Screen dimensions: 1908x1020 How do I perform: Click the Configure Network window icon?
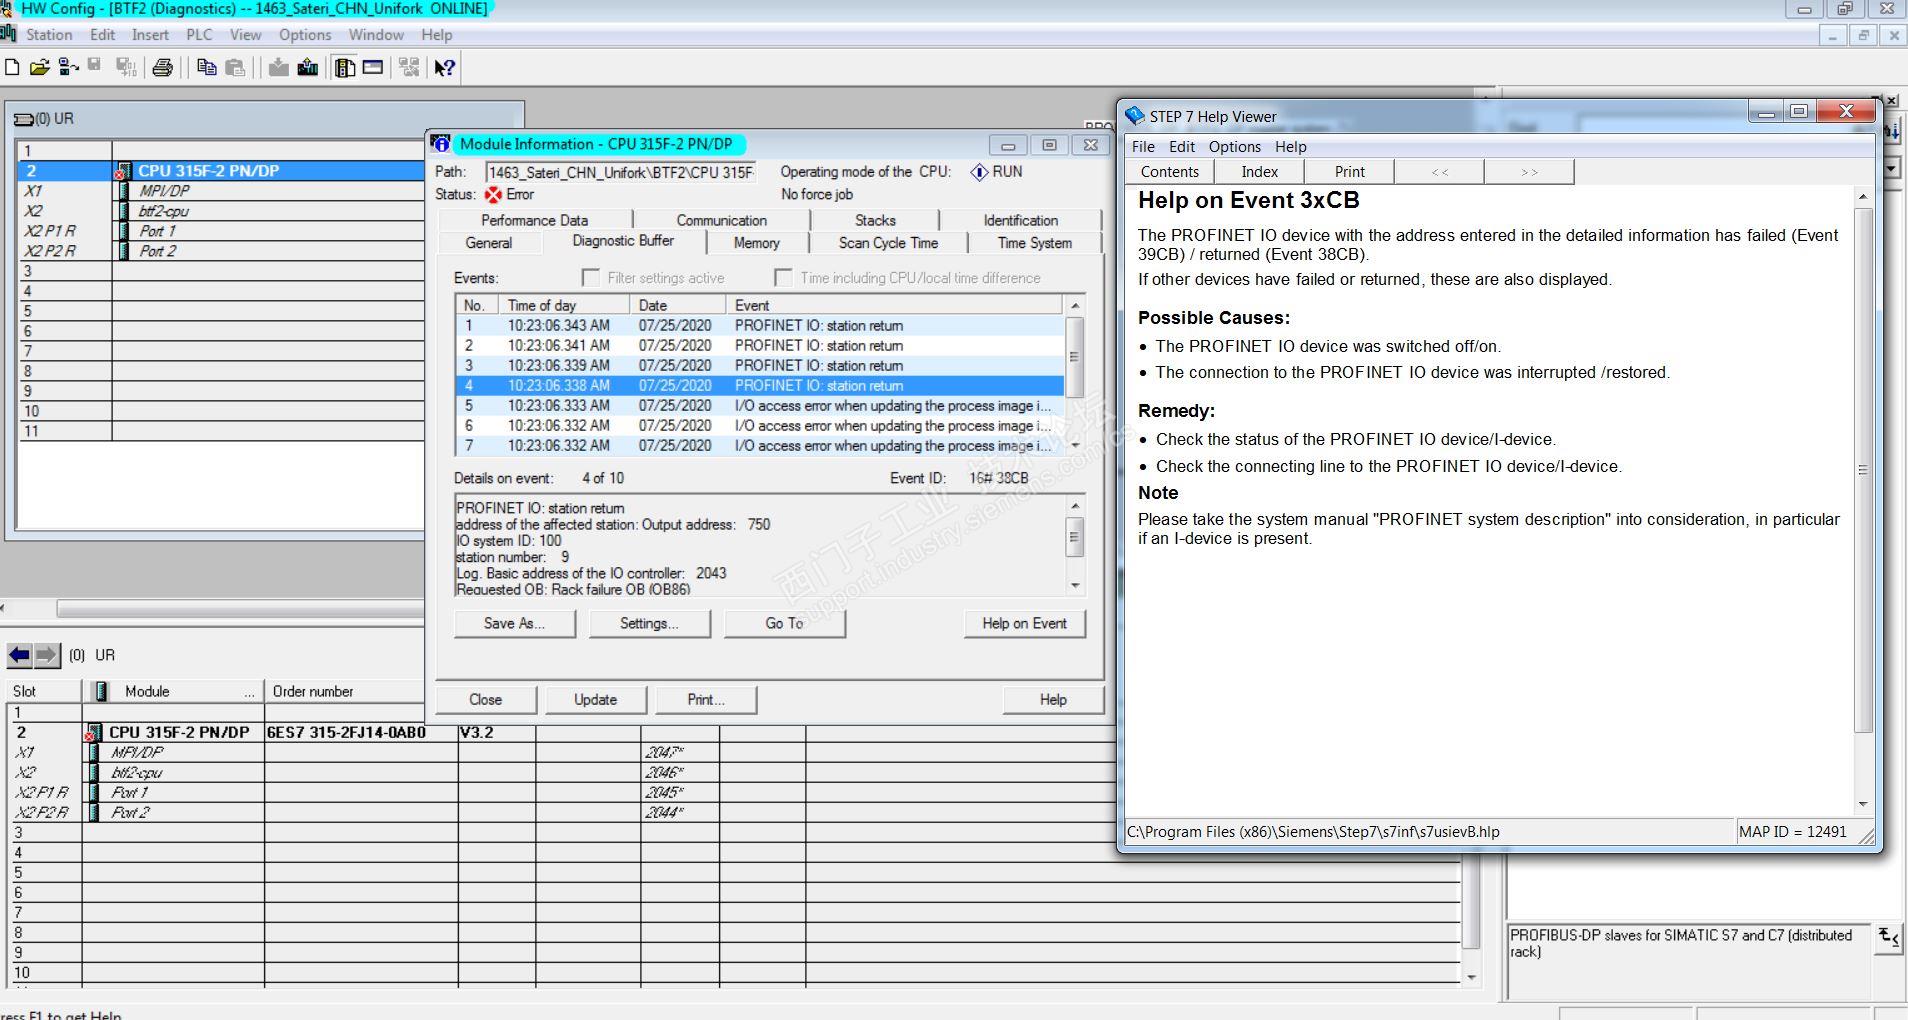coord(409,67)
